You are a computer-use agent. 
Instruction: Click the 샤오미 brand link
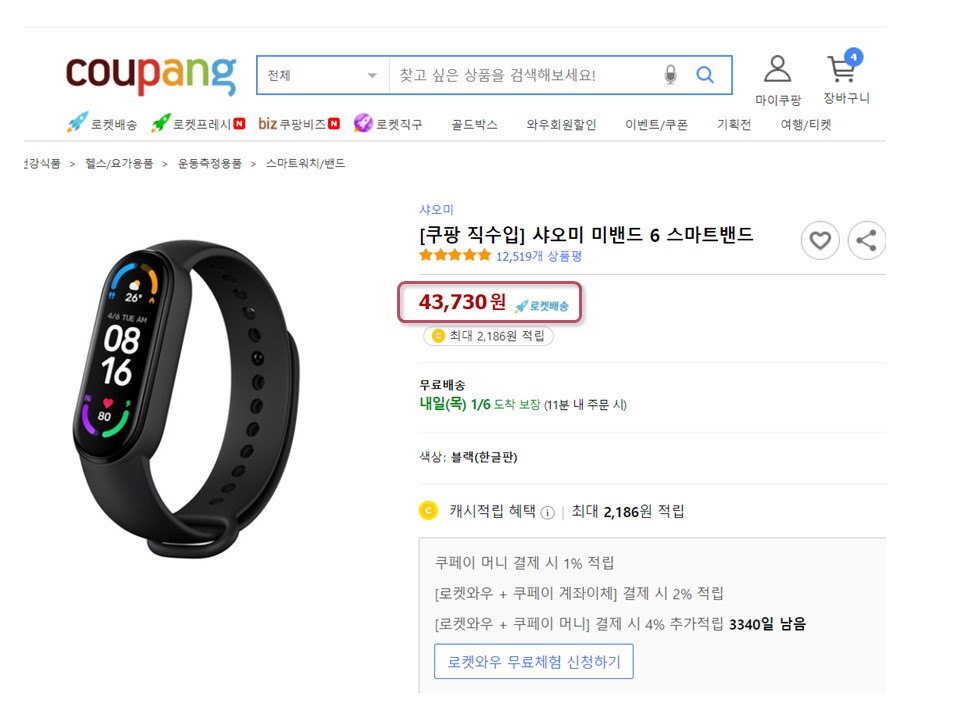[x=436, y=209]
